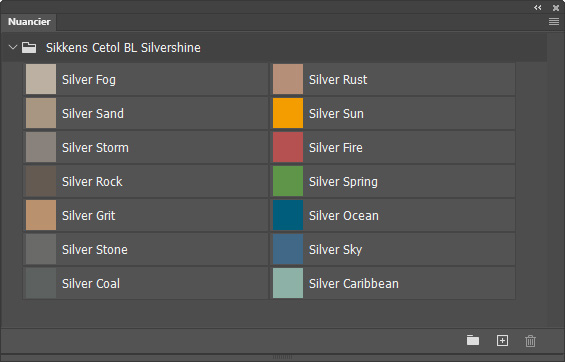Click the "Silver Sand" label

93,113
